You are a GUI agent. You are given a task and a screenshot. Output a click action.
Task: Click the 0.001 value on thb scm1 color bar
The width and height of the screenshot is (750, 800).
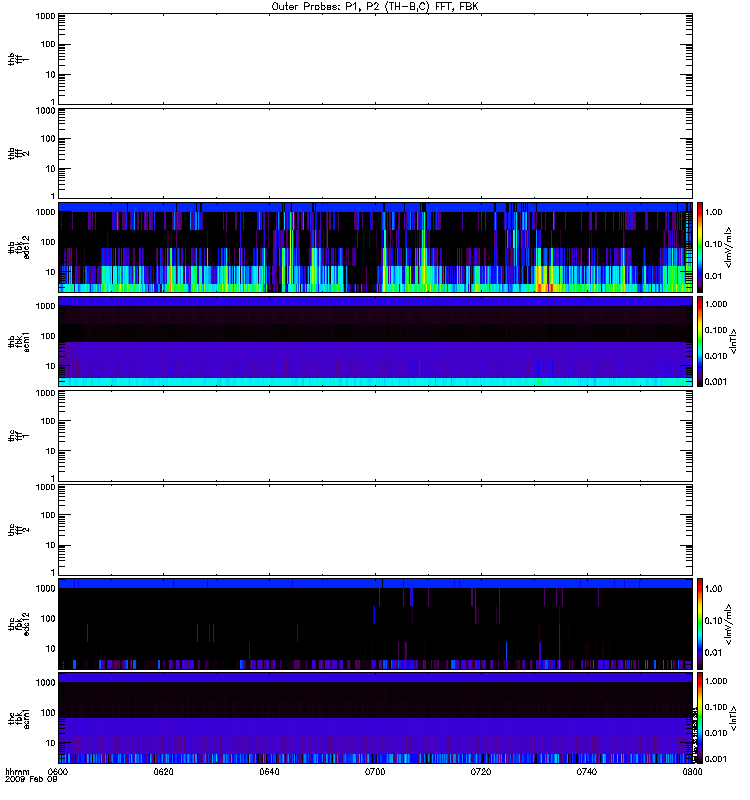[716, 382]
